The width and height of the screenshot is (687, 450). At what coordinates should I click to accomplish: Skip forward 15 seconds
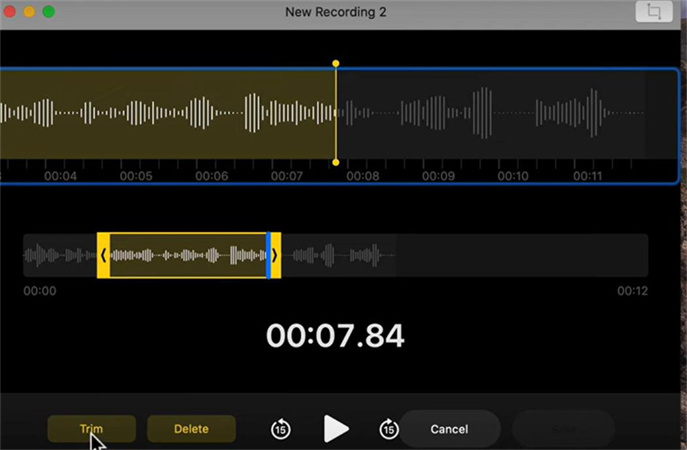click(389, 429)
